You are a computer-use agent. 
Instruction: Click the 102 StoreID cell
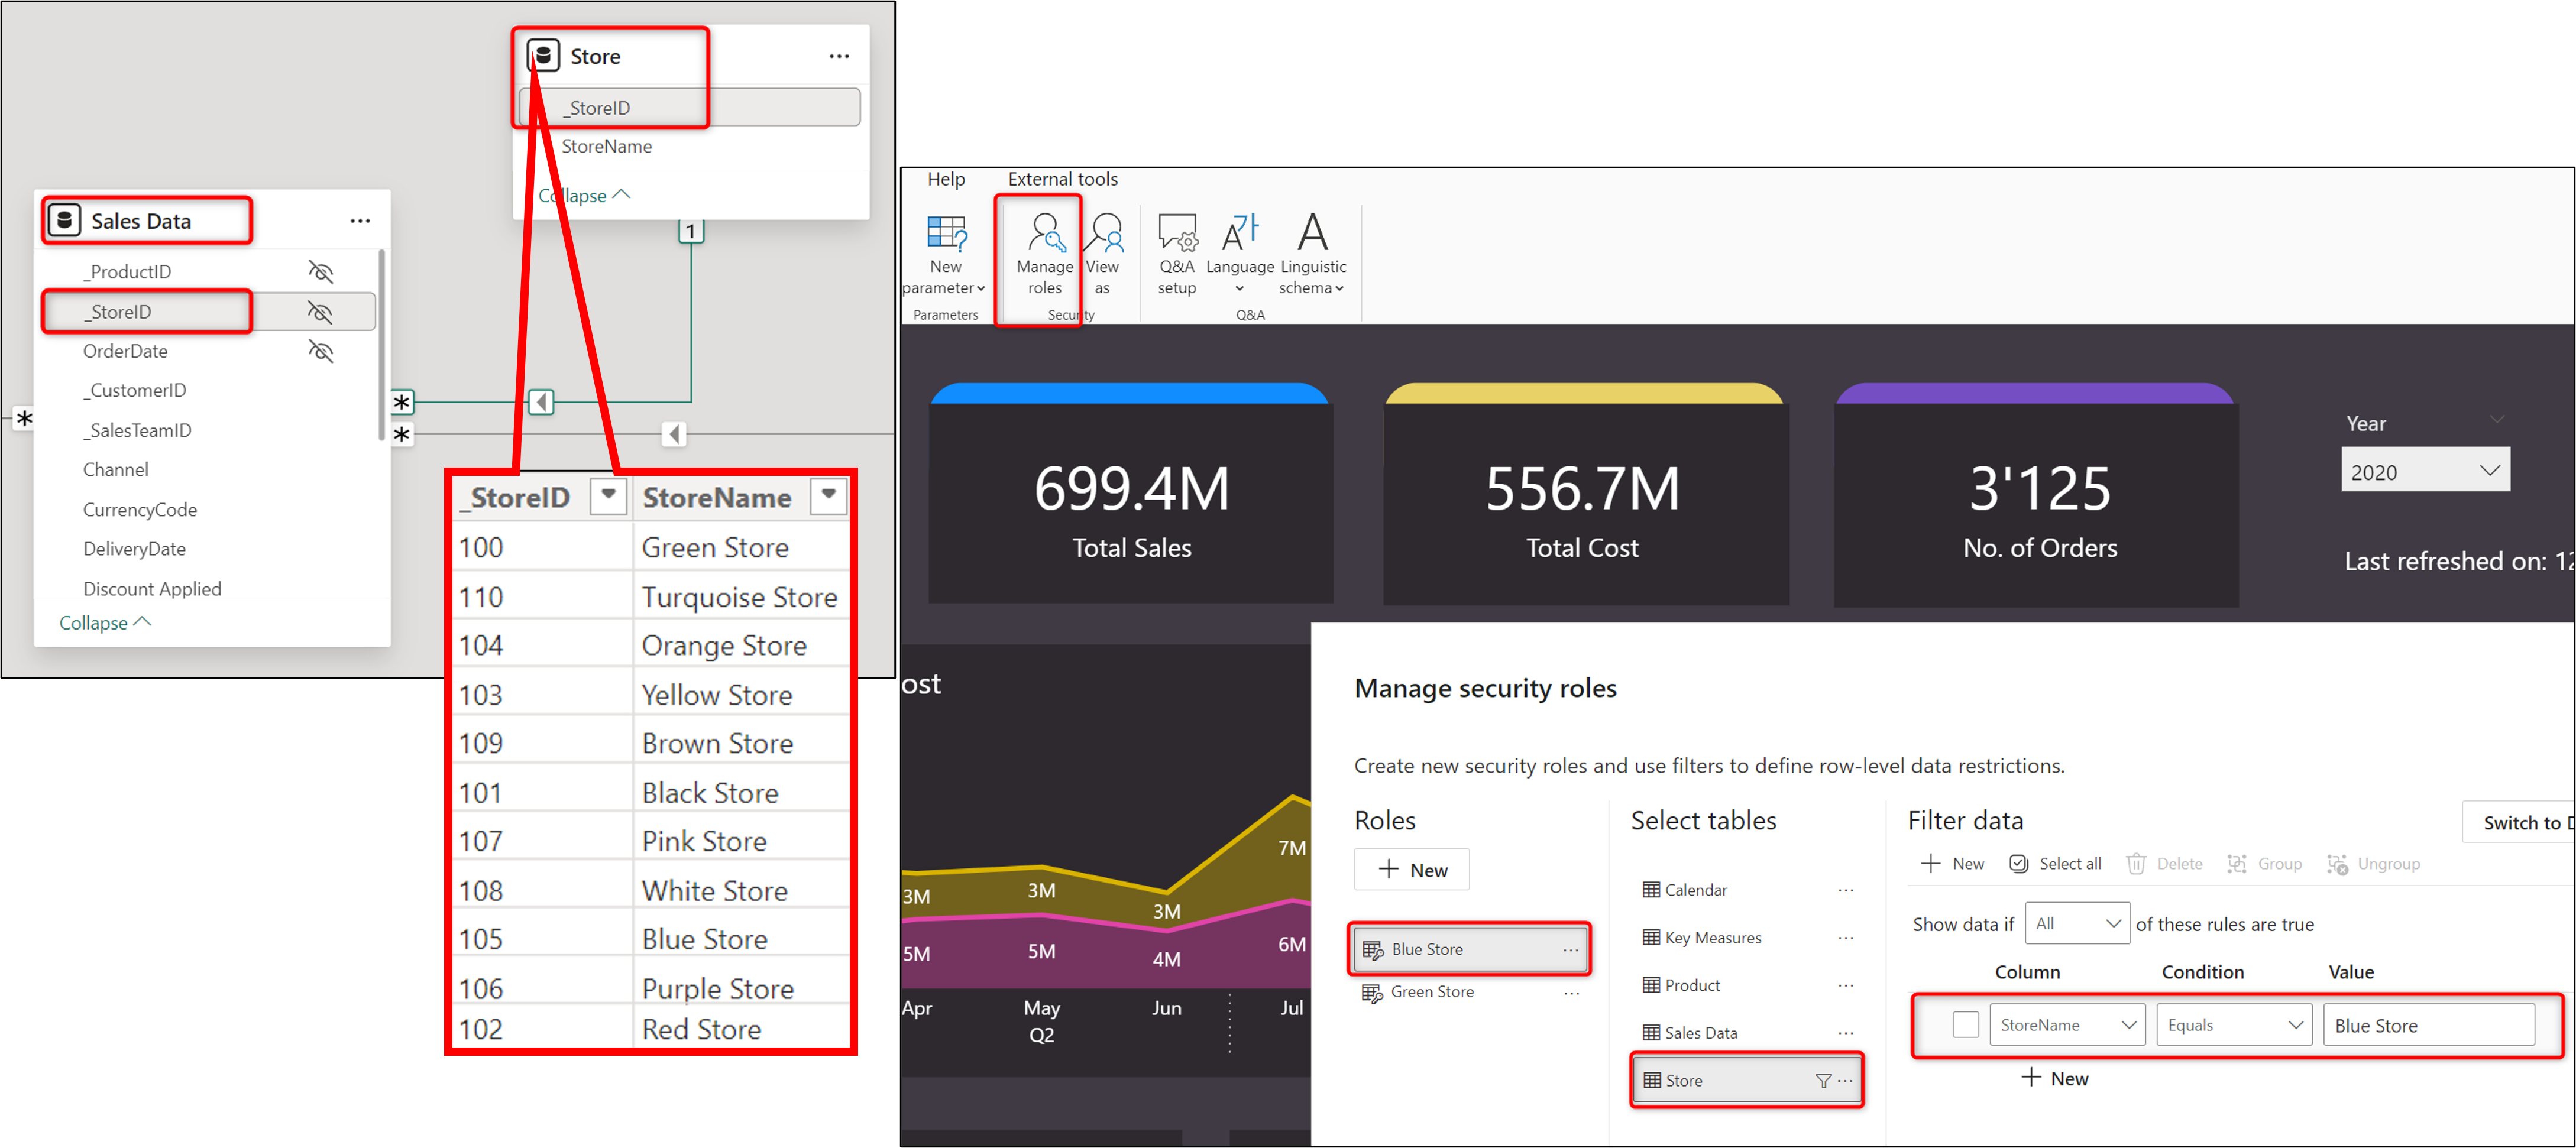pyautogui.click(x=541, y=1029)
